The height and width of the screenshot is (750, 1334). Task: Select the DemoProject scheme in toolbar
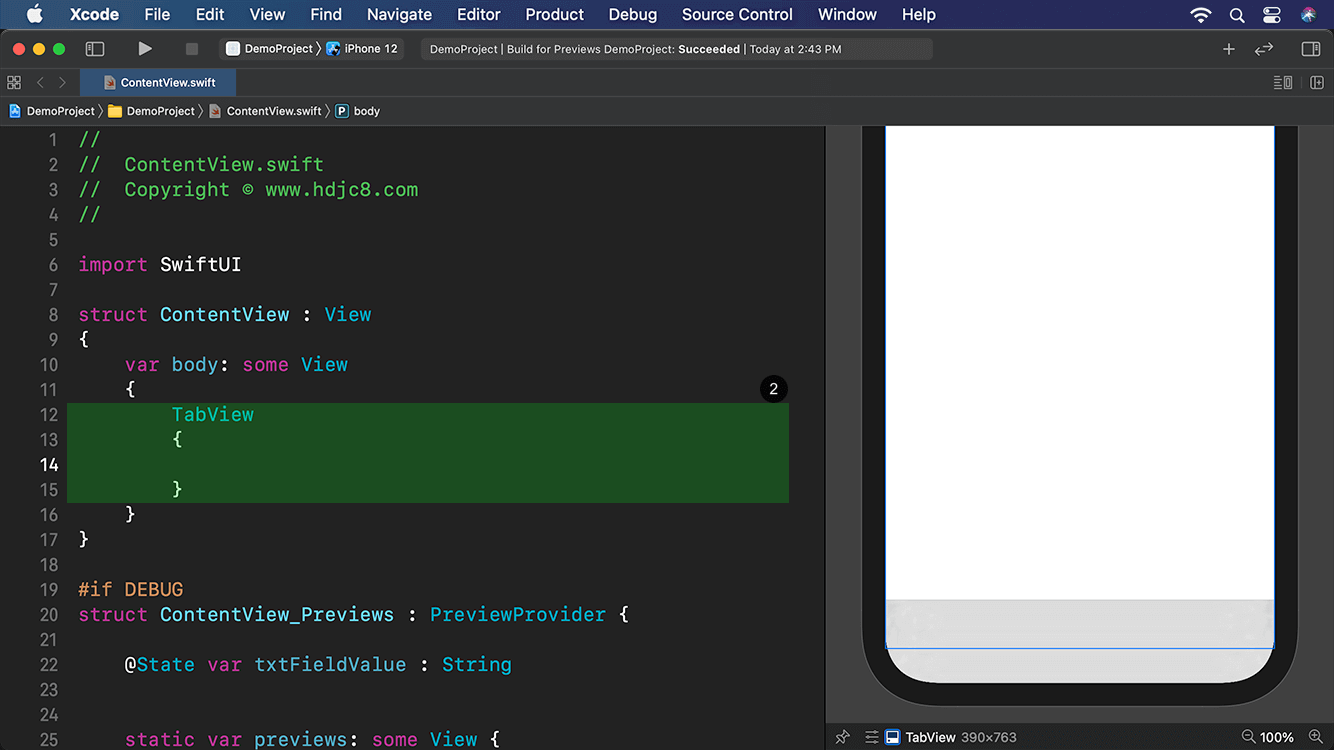270,48
